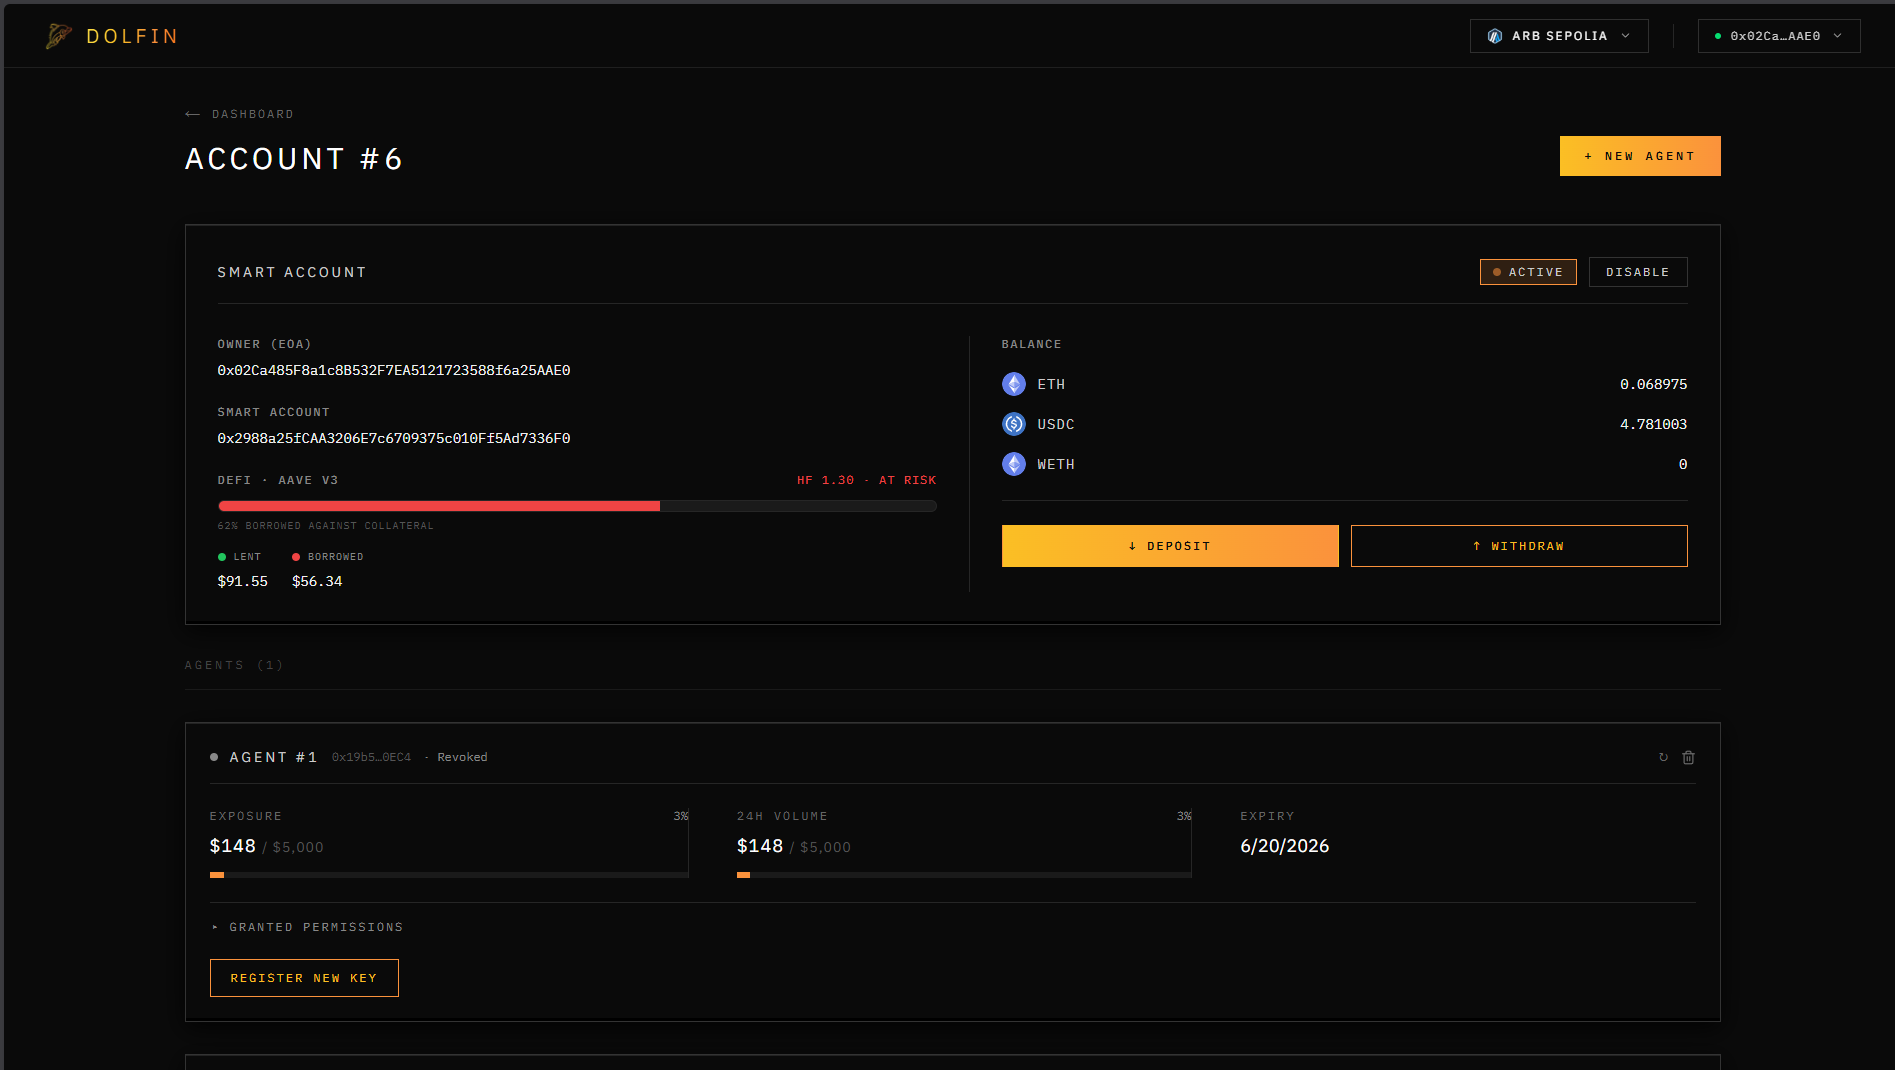Click the ETH token icon

point(1014,384)
